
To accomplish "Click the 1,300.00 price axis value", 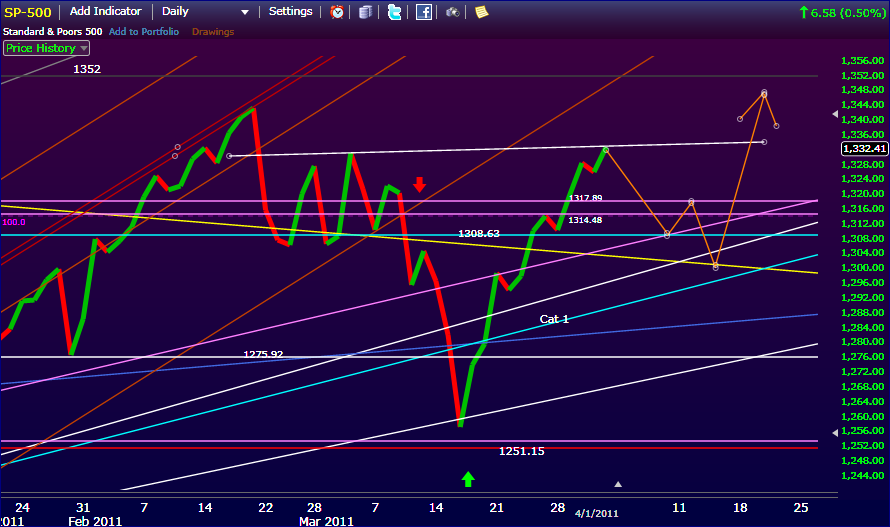I will pyautogui.click(x=862, y=267).
